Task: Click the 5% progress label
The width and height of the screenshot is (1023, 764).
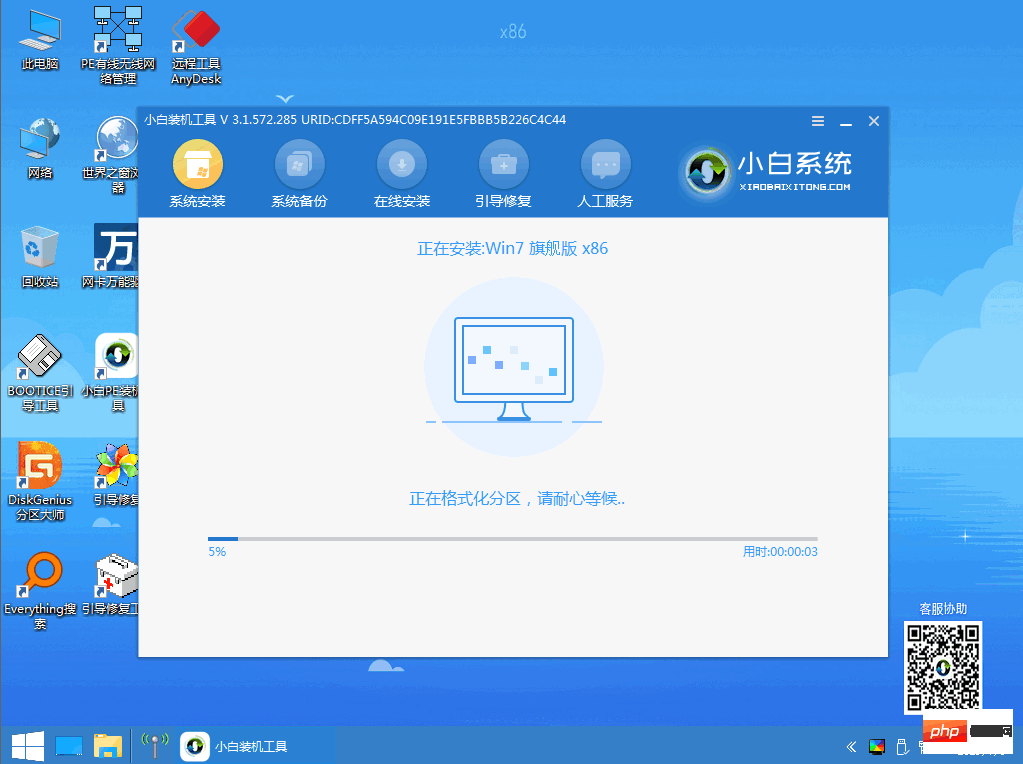Action: (x=217, y=552)
